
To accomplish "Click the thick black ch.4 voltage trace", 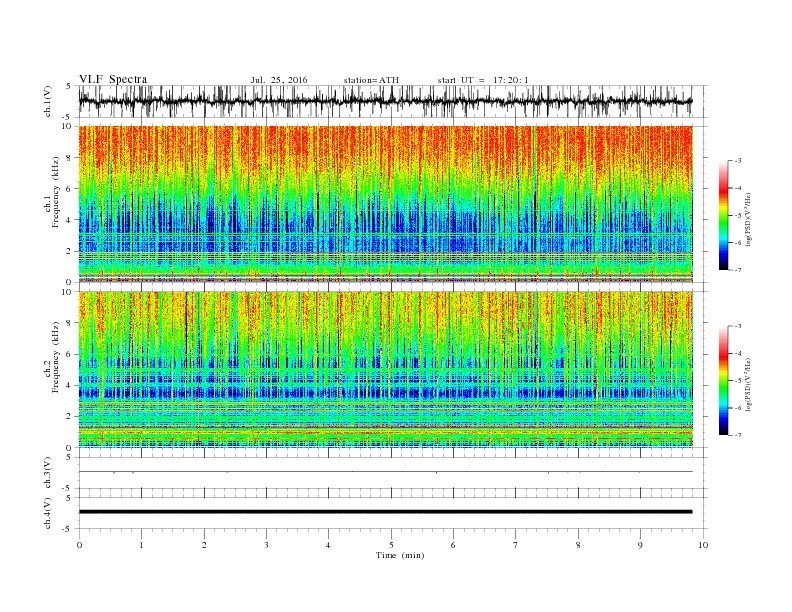I will point(386,512).
